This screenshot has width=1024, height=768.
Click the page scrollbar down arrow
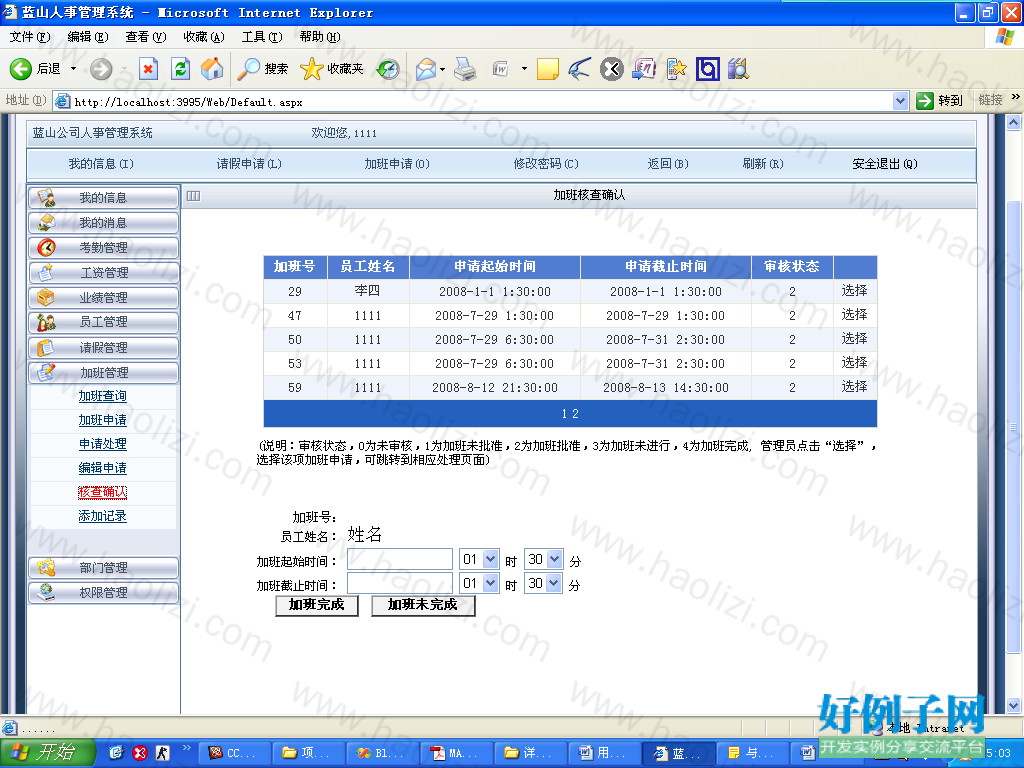tap(1014, 705)
